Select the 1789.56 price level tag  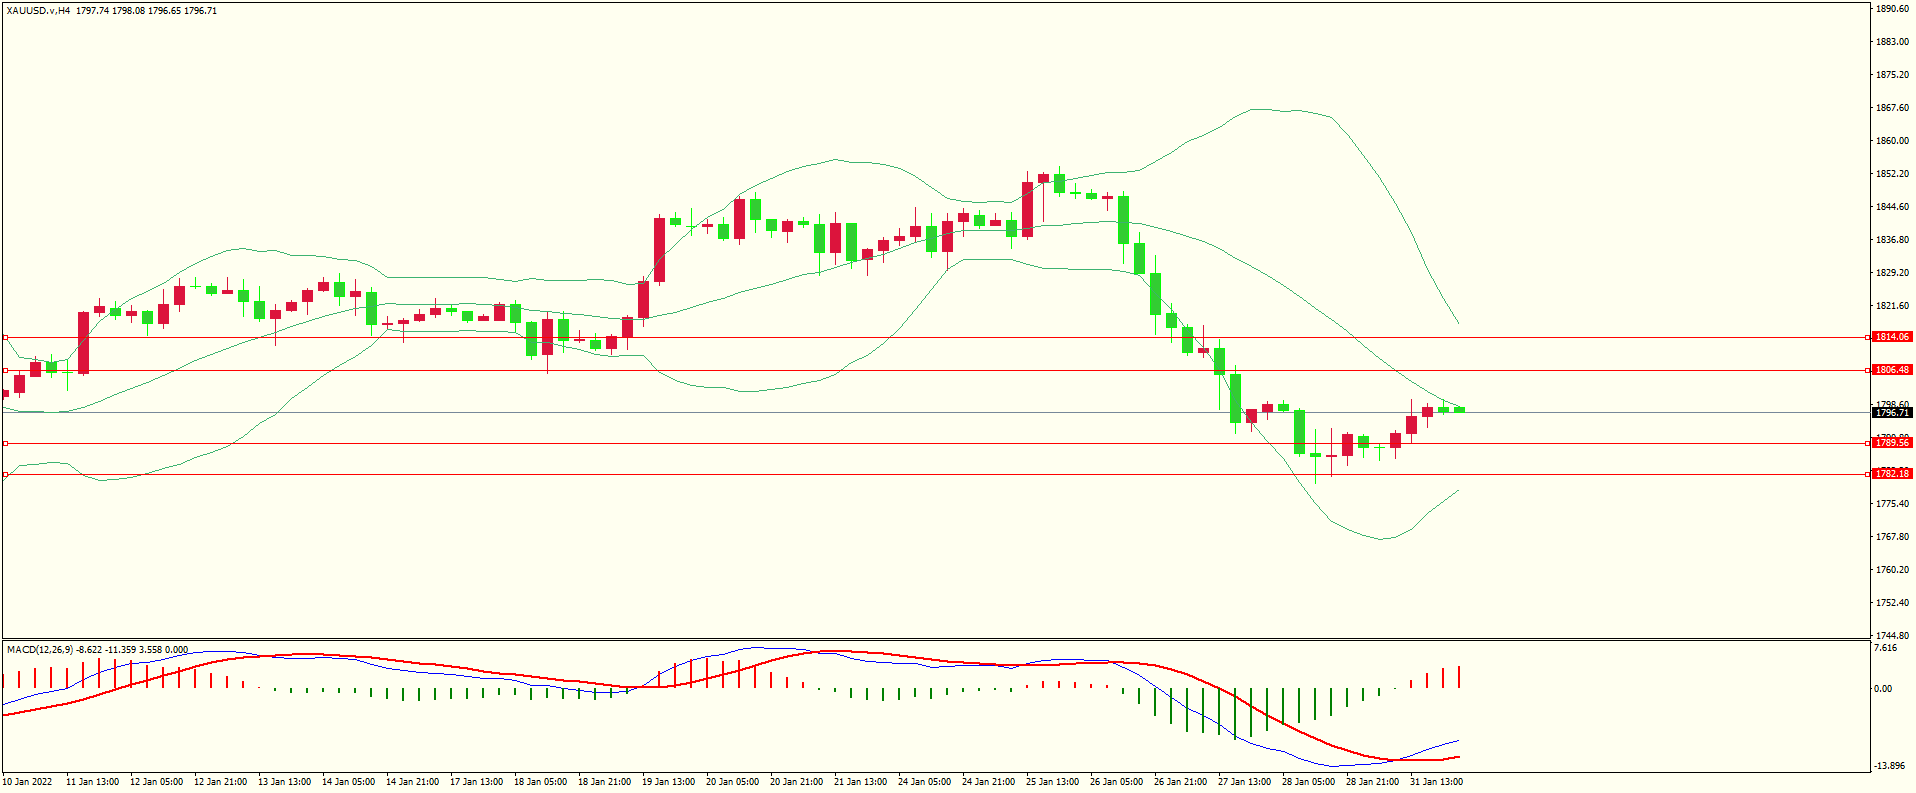pyautogui.click(x=1892, y=442)
